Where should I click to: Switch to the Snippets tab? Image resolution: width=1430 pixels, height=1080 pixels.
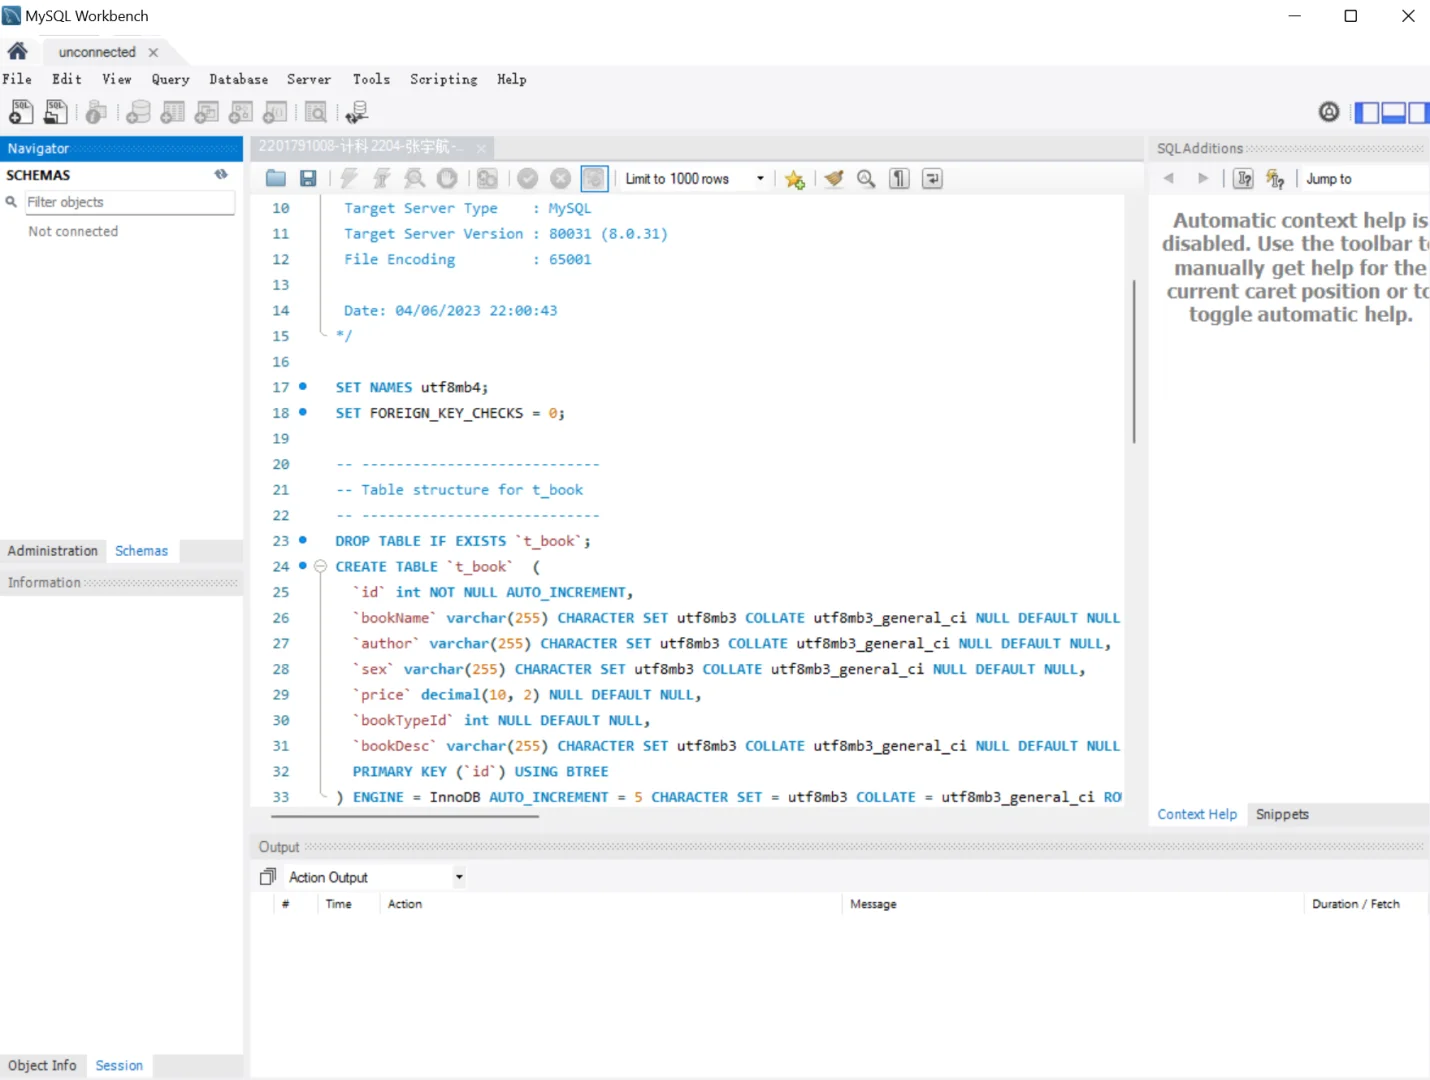pos(1282,814)
